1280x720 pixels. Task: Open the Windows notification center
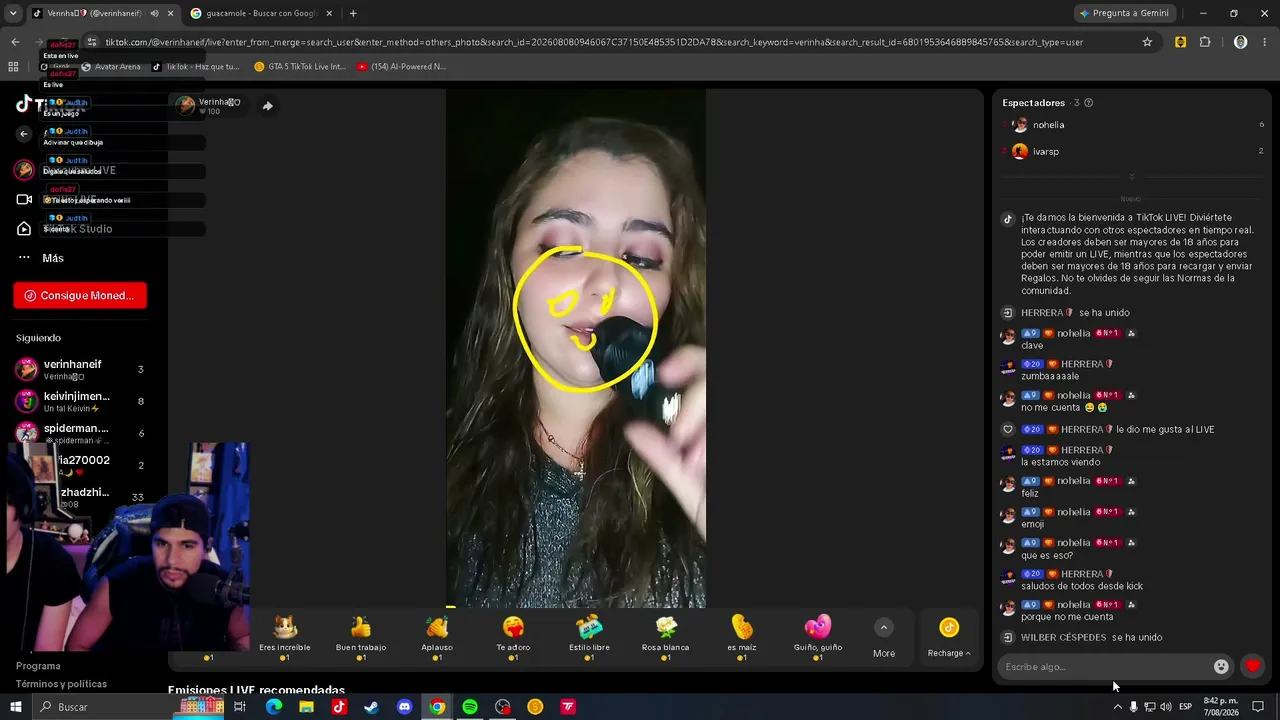click(x=1258, y=707)
